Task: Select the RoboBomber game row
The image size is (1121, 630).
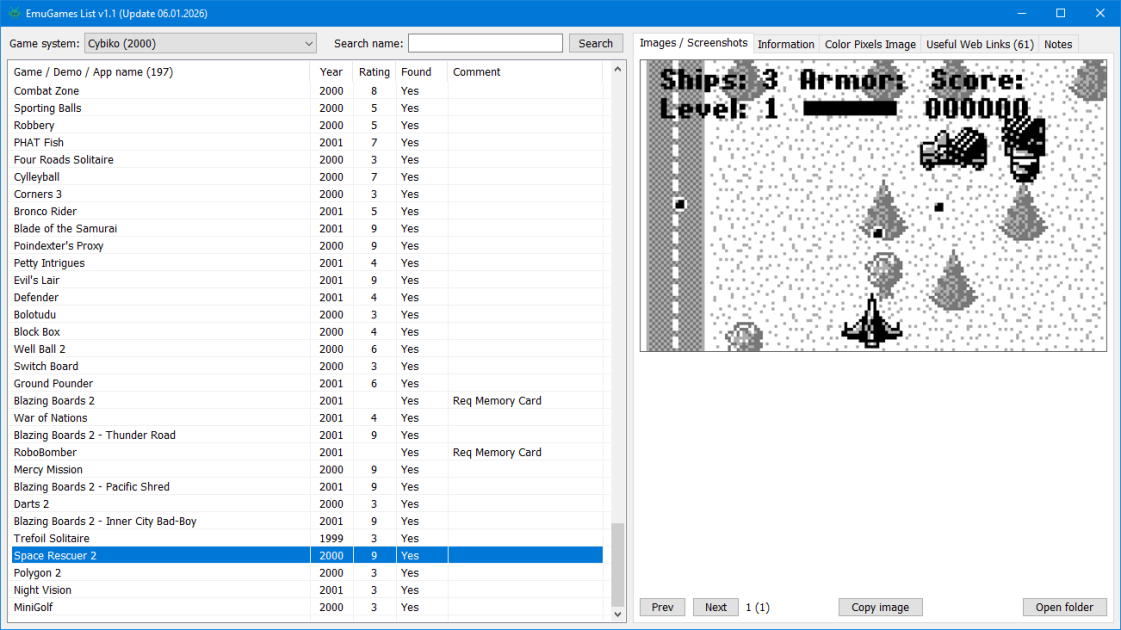Action: click(307, 453)
